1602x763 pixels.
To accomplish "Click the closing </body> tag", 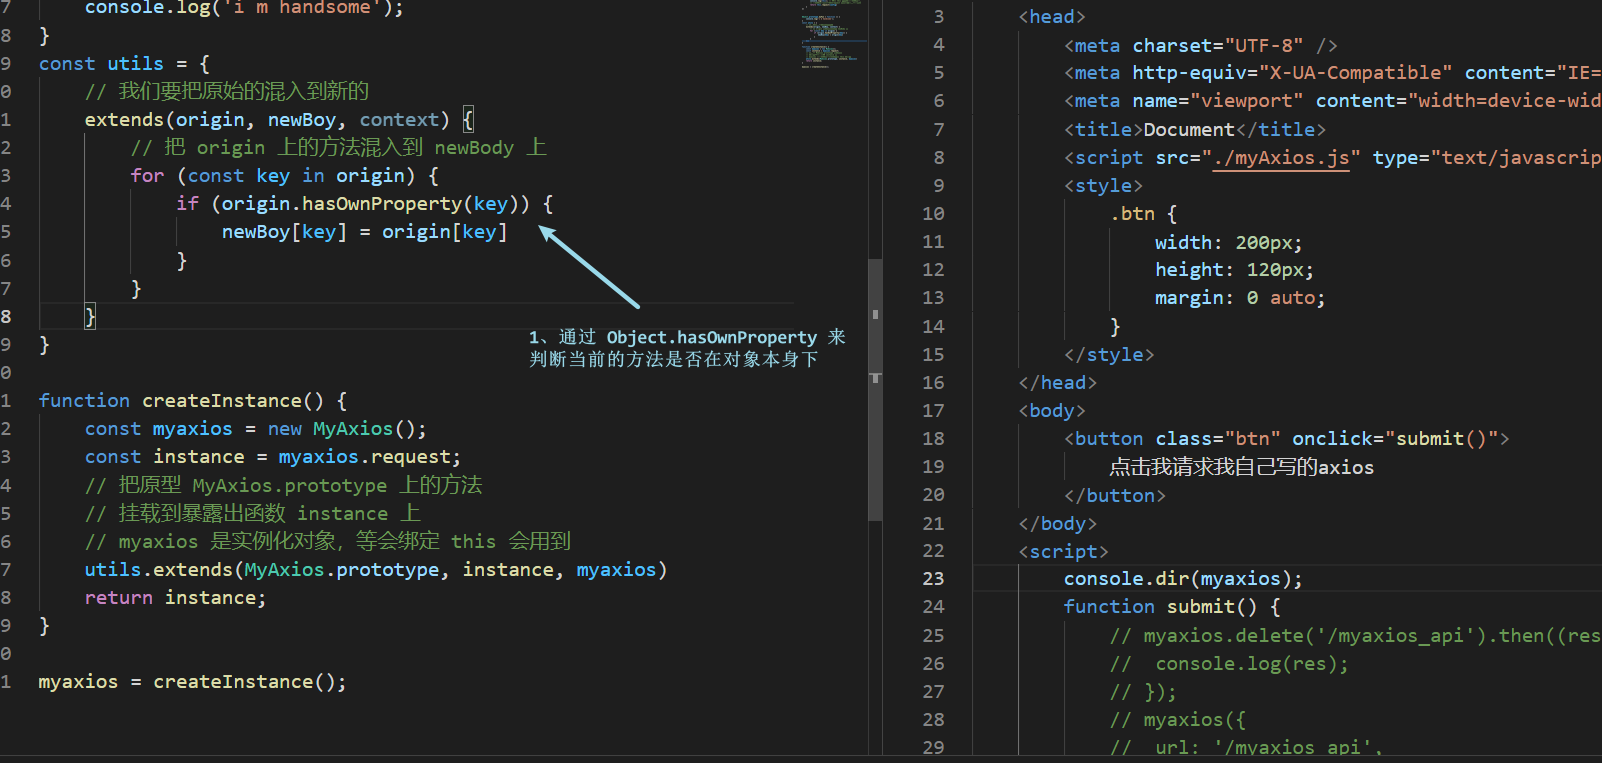I will coord(1058,523).
